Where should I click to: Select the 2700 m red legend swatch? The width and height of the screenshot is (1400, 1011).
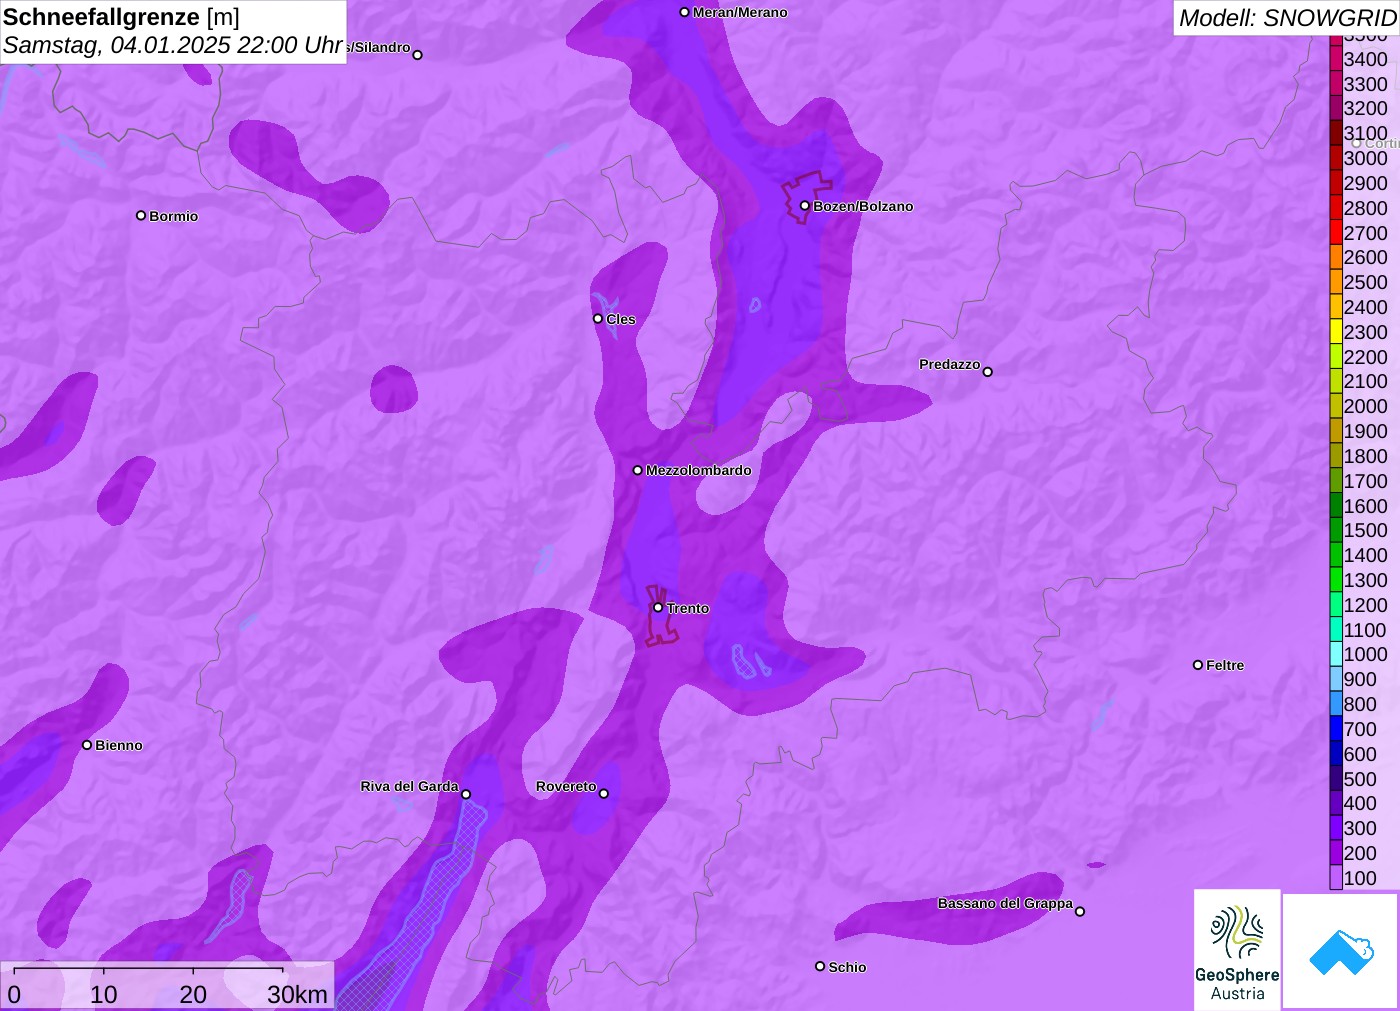coord(1336,233)
